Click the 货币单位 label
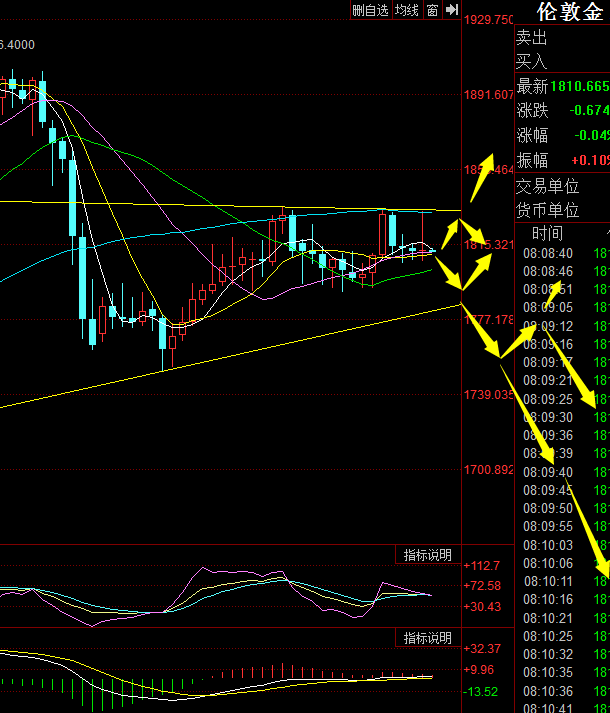Screen dimensions: 610x713 [547, 210]
